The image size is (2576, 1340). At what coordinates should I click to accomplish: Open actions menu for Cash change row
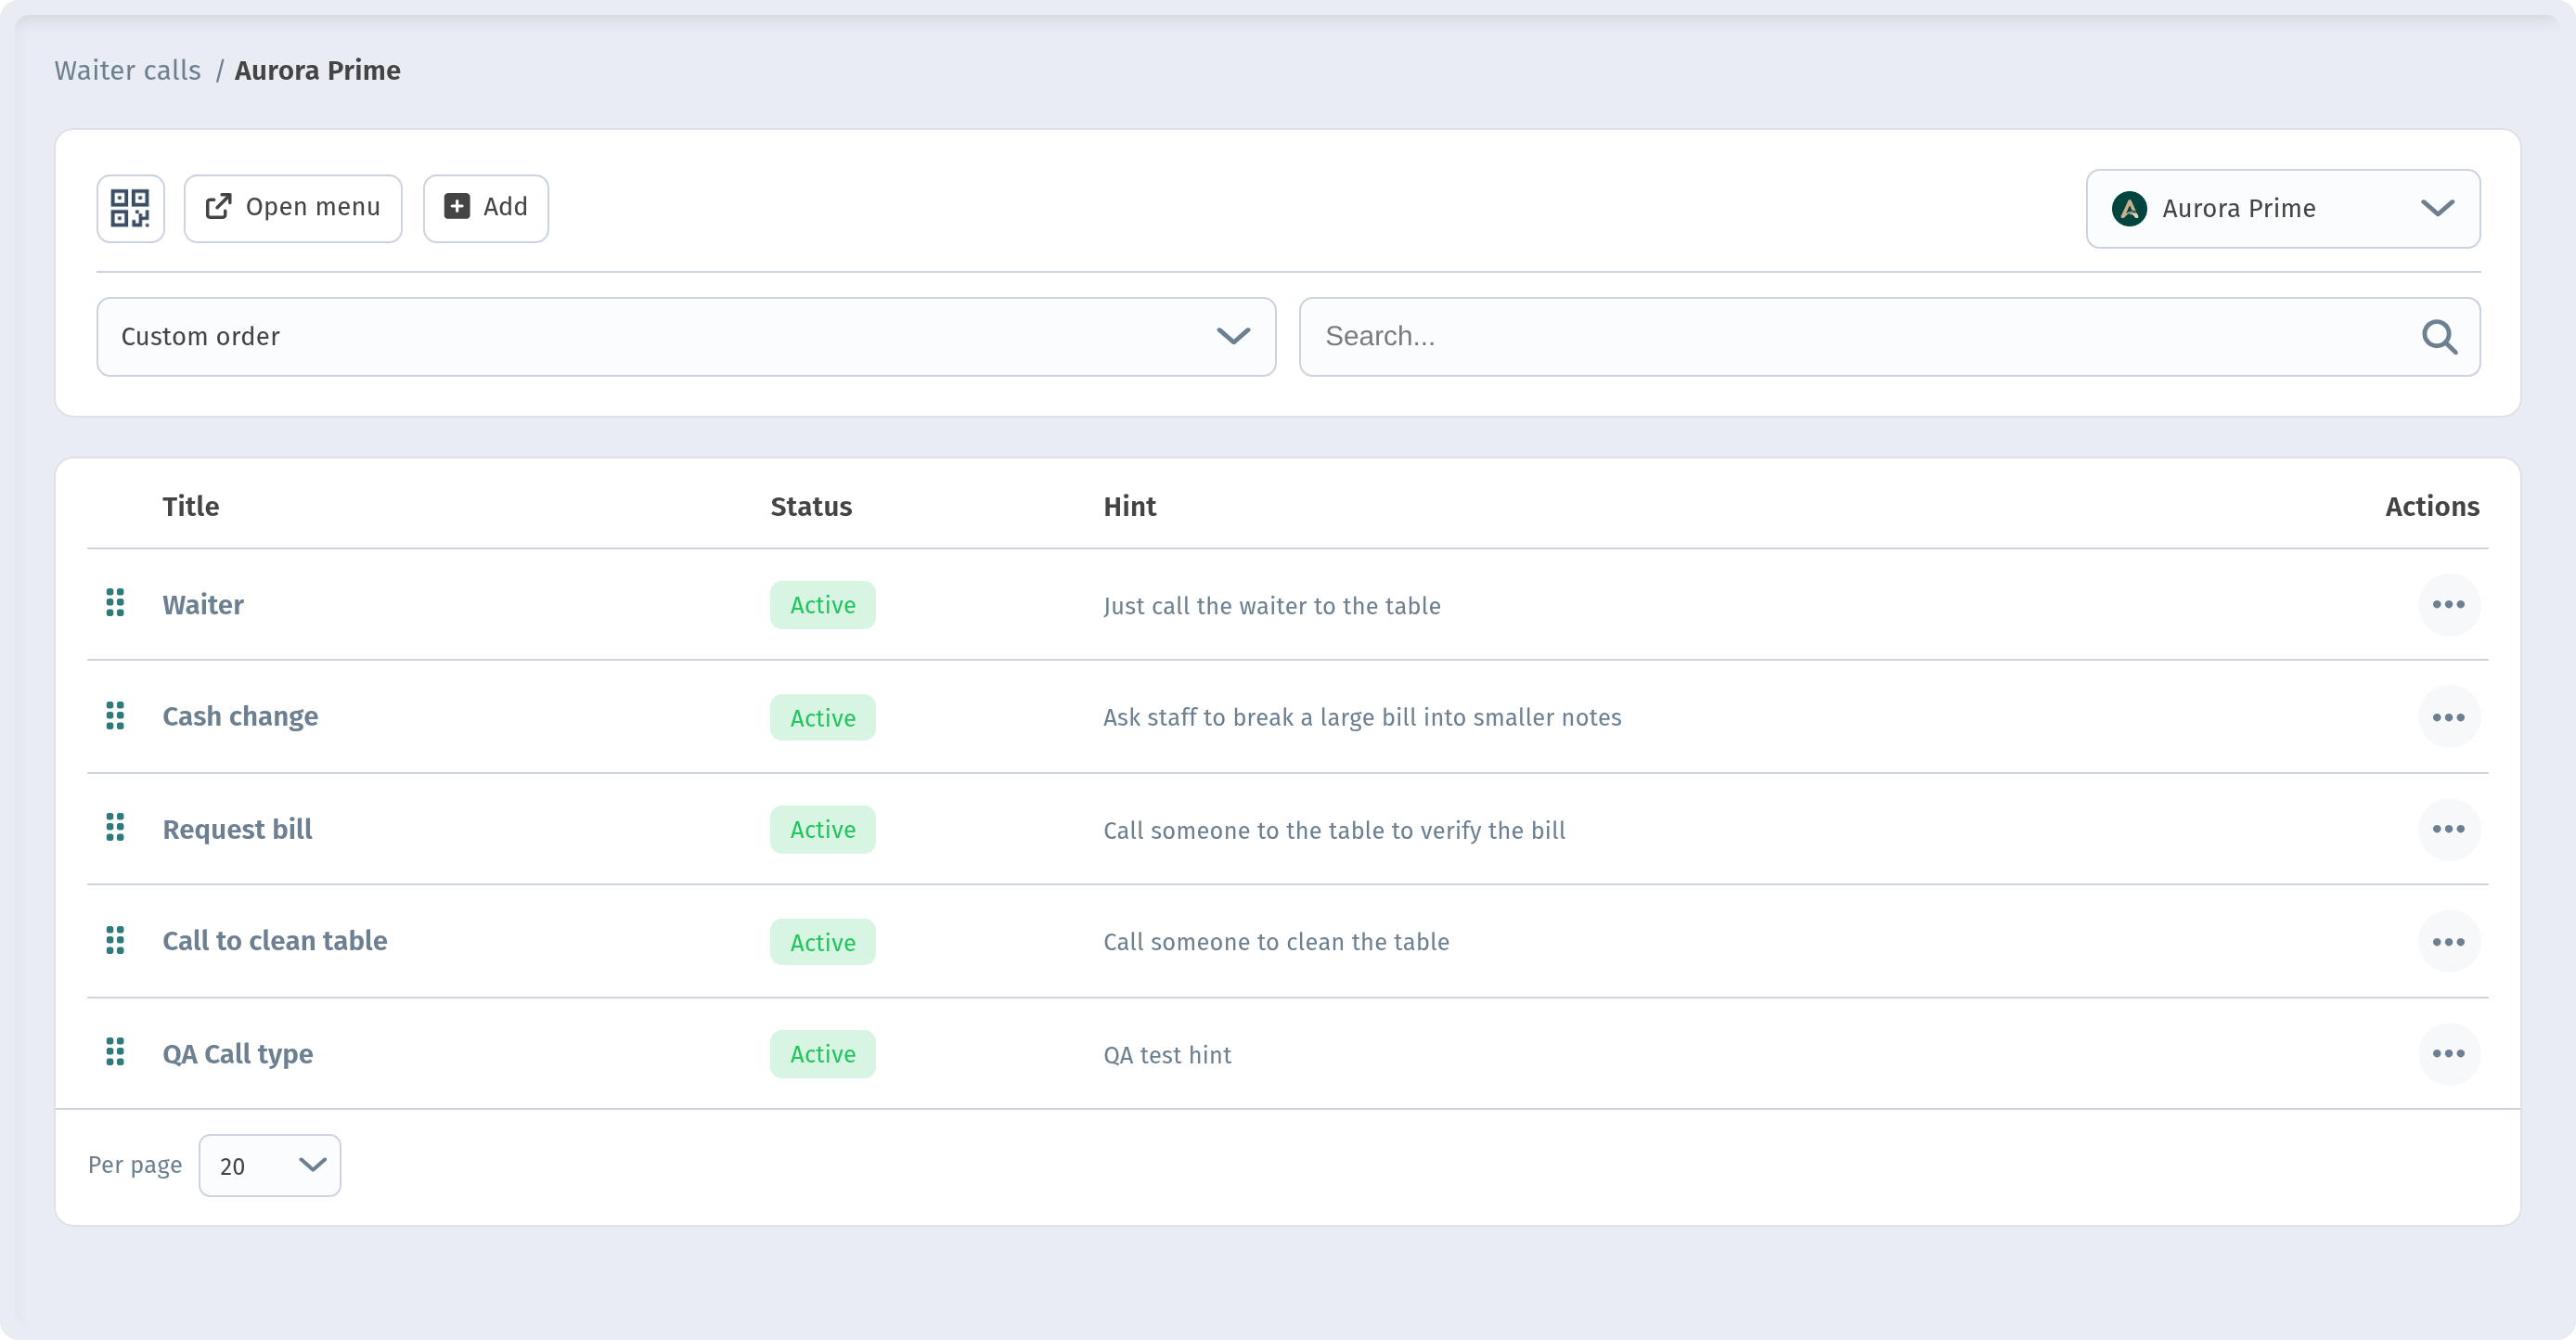click(2448, 718)
